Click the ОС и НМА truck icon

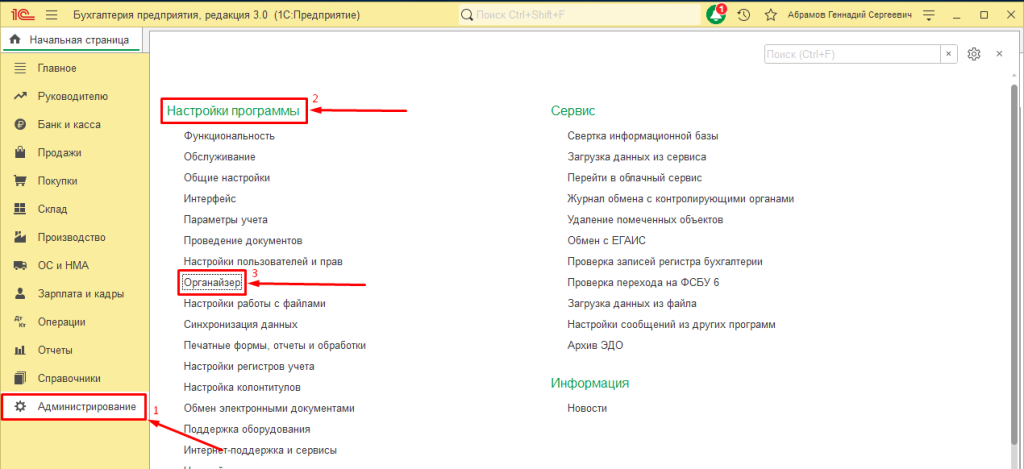[20, 265]
